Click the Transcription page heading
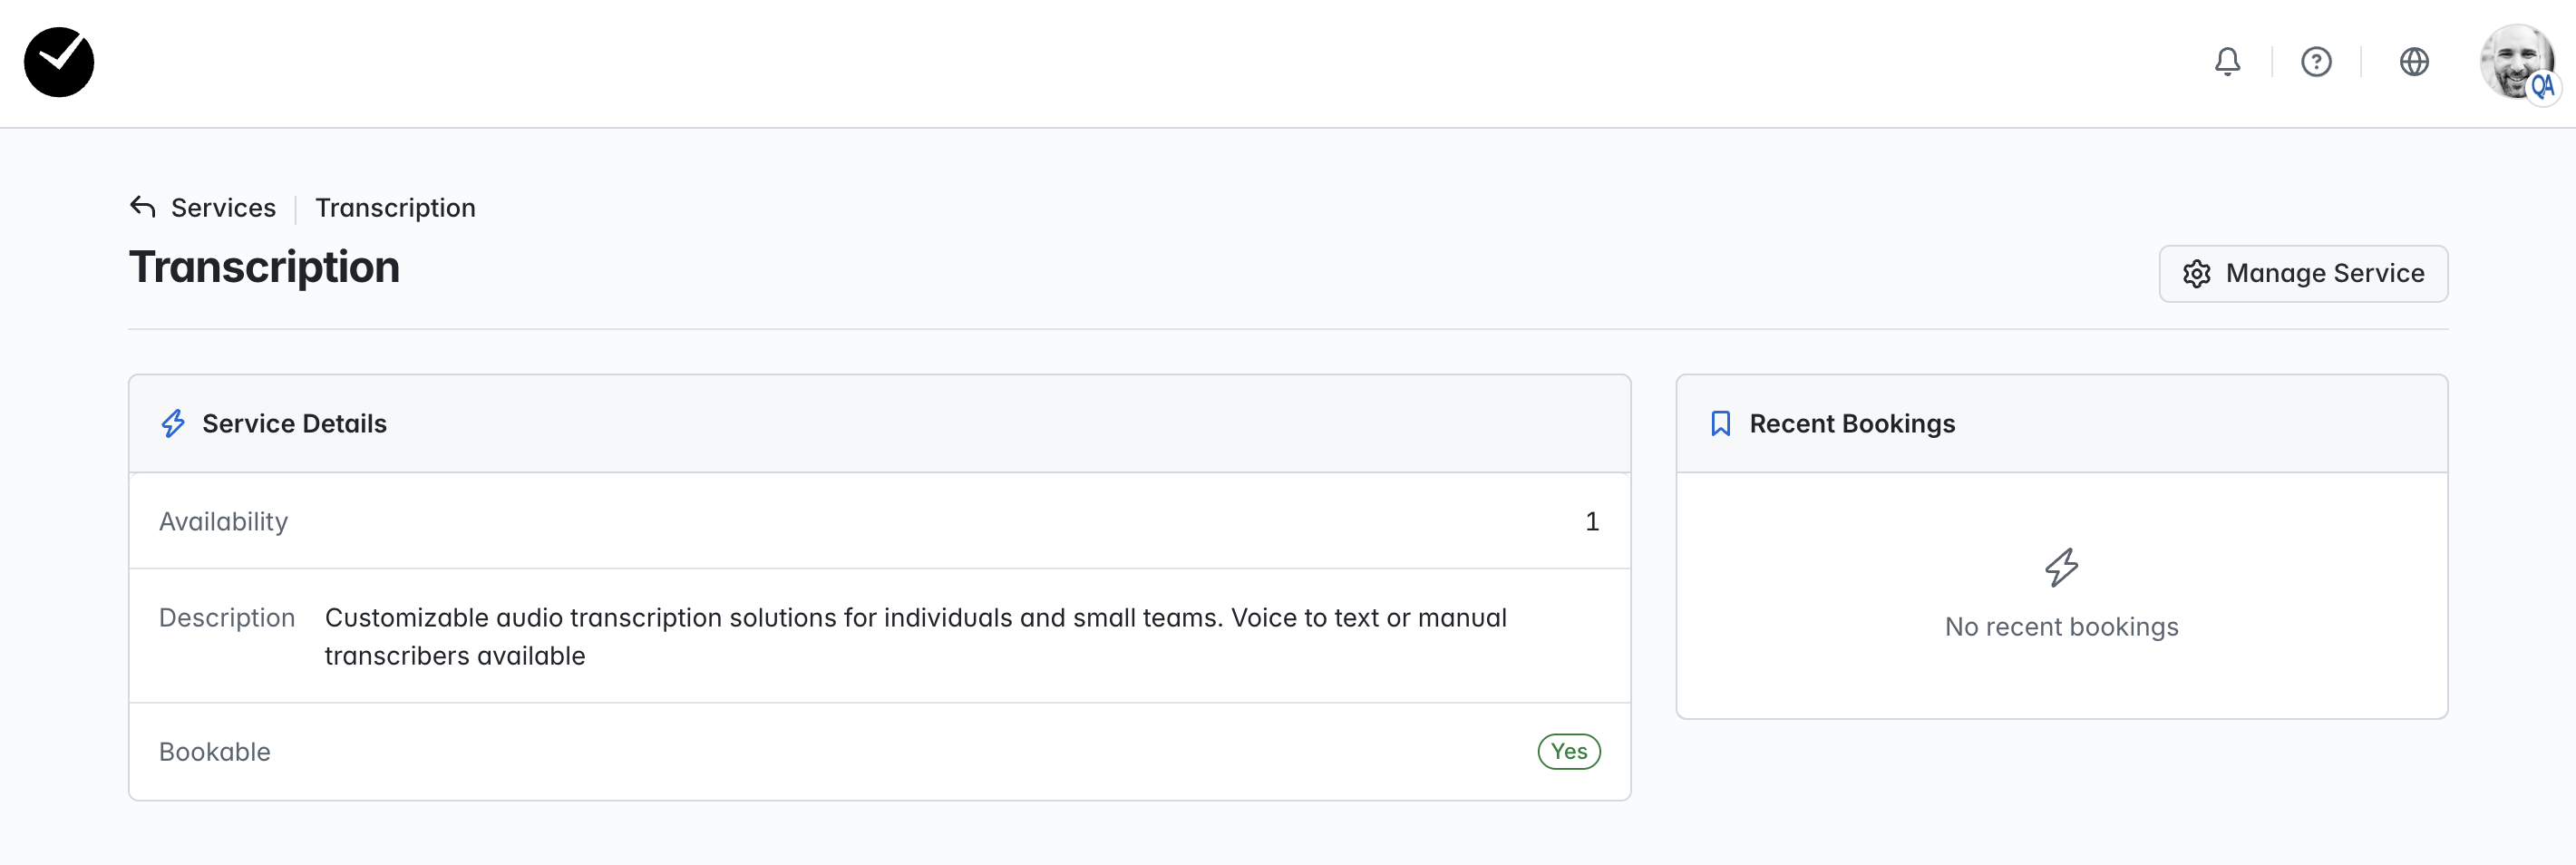The height and width of the screenshot is (865, 2576). [x=264, y=268]
